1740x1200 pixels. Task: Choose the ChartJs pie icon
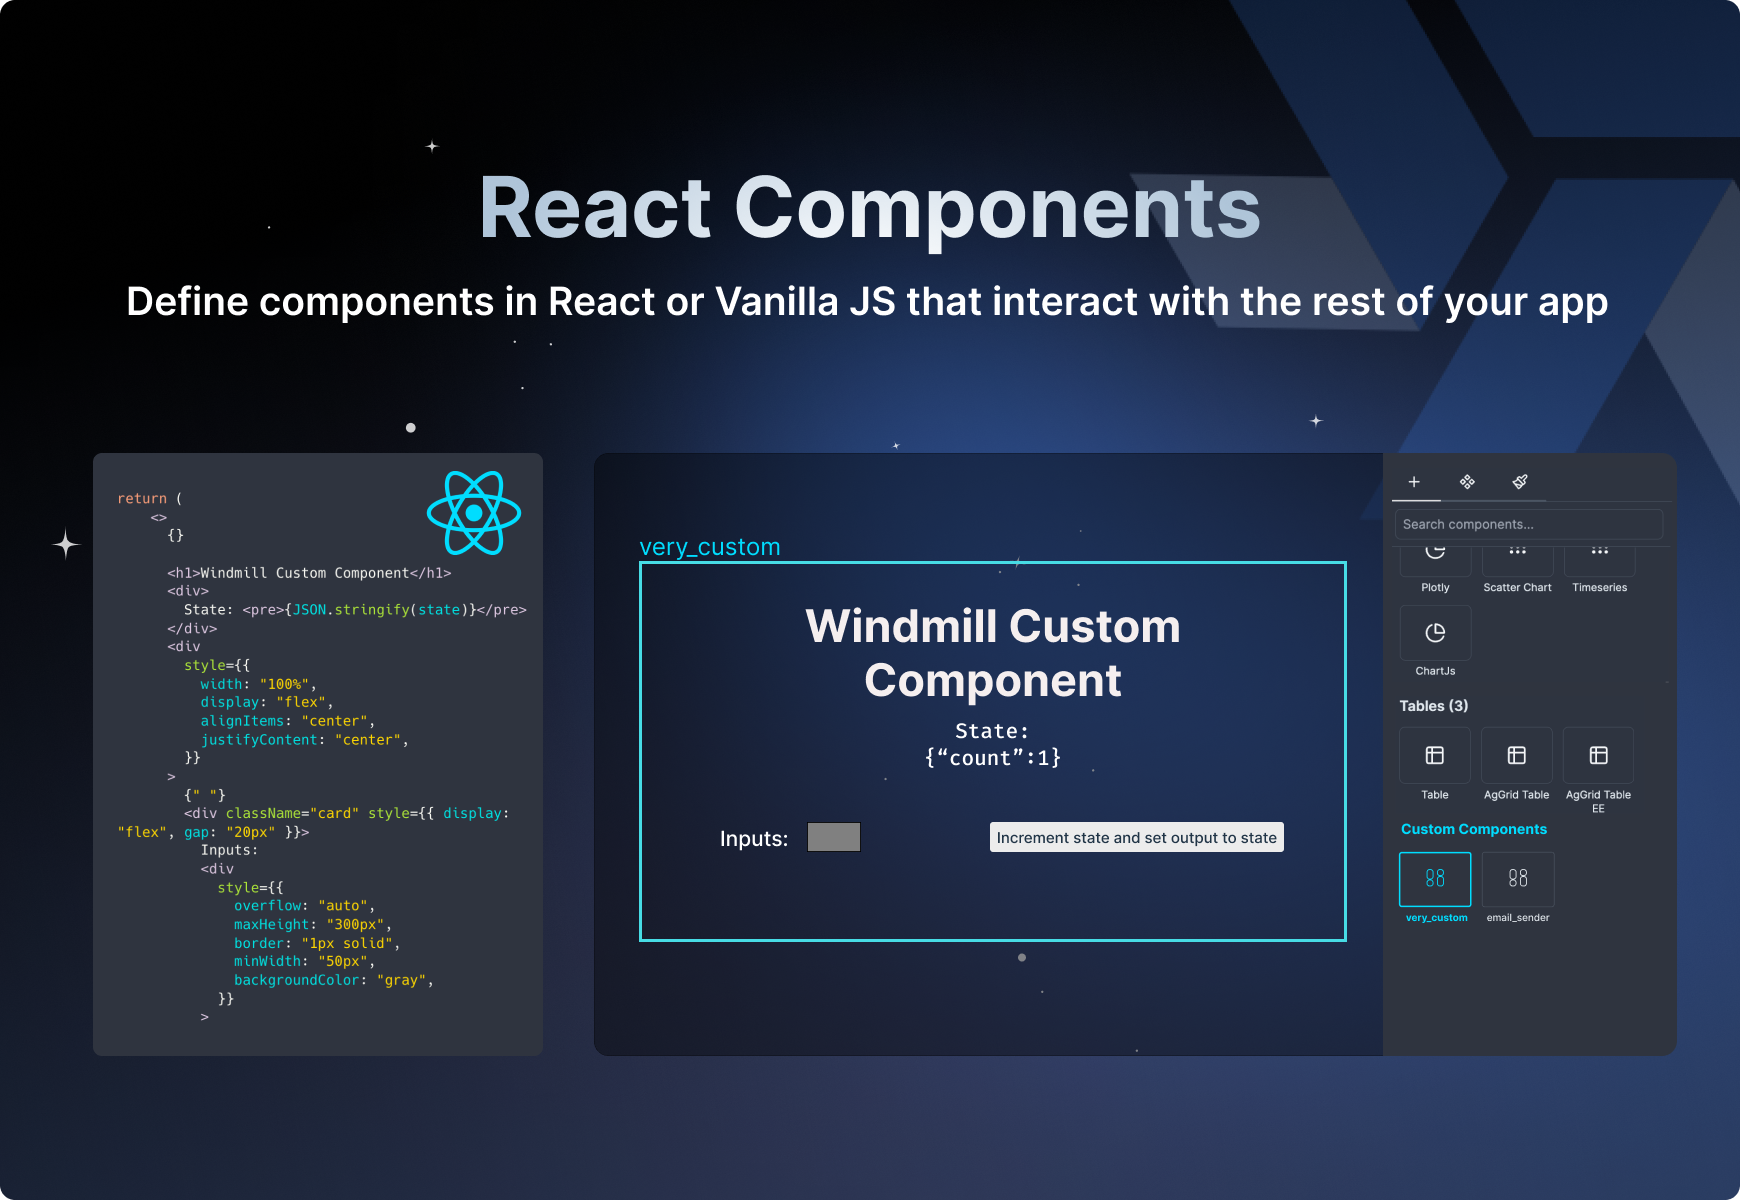tap(1435, 633)
